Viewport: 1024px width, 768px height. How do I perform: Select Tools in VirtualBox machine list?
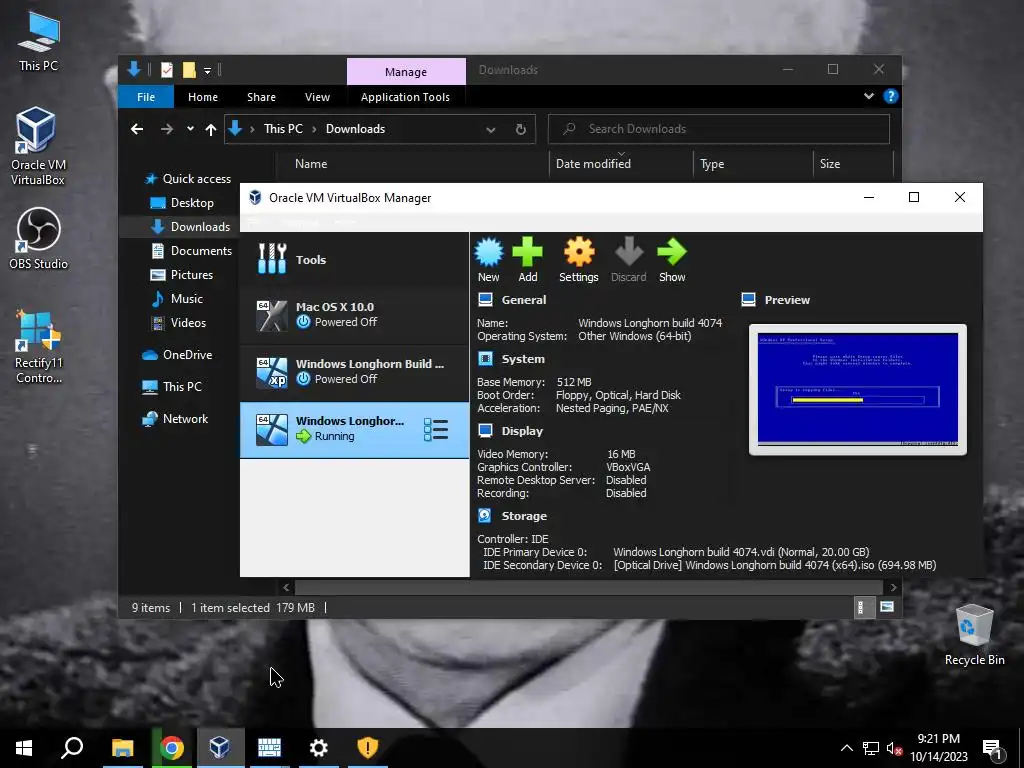click(x=355, y=259)
